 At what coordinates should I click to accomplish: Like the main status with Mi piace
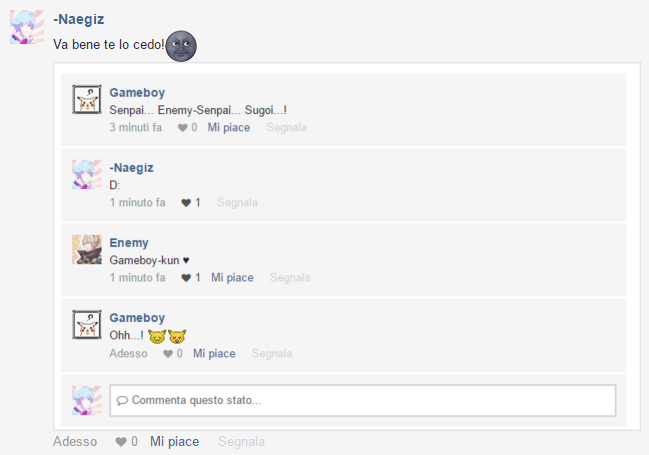174,442
